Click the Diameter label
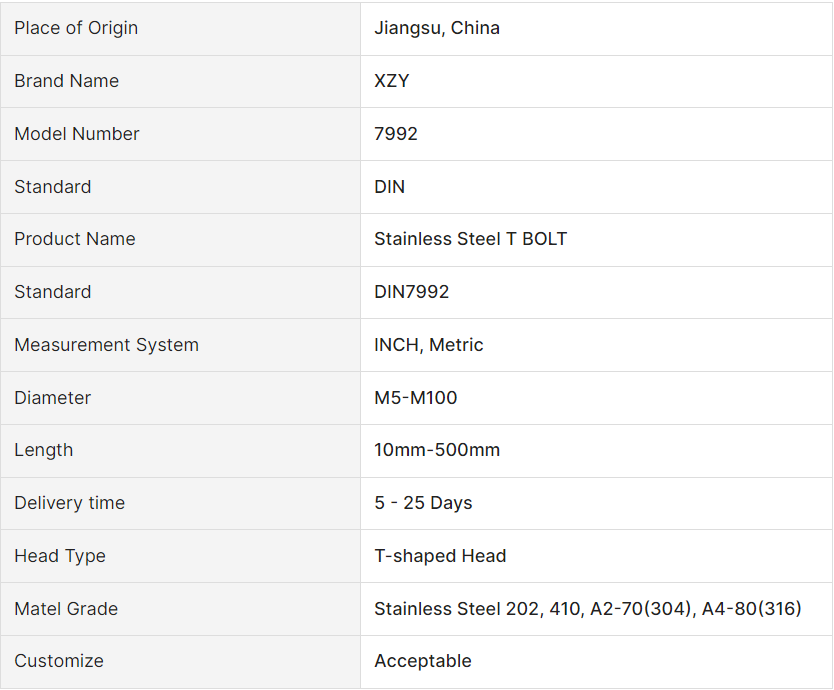The image size is (834, 690). (52, 398)
